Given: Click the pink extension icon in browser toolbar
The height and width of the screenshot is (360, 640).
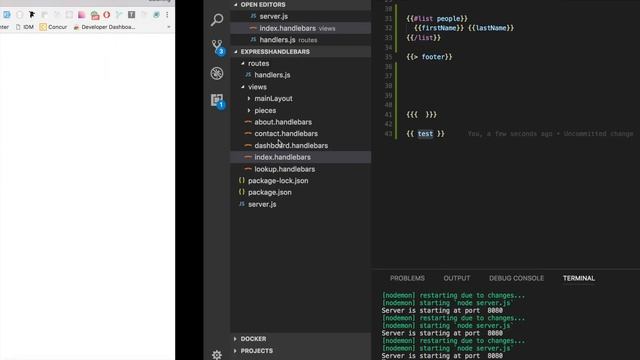Looking at the screenshot, I should point(81,15).
